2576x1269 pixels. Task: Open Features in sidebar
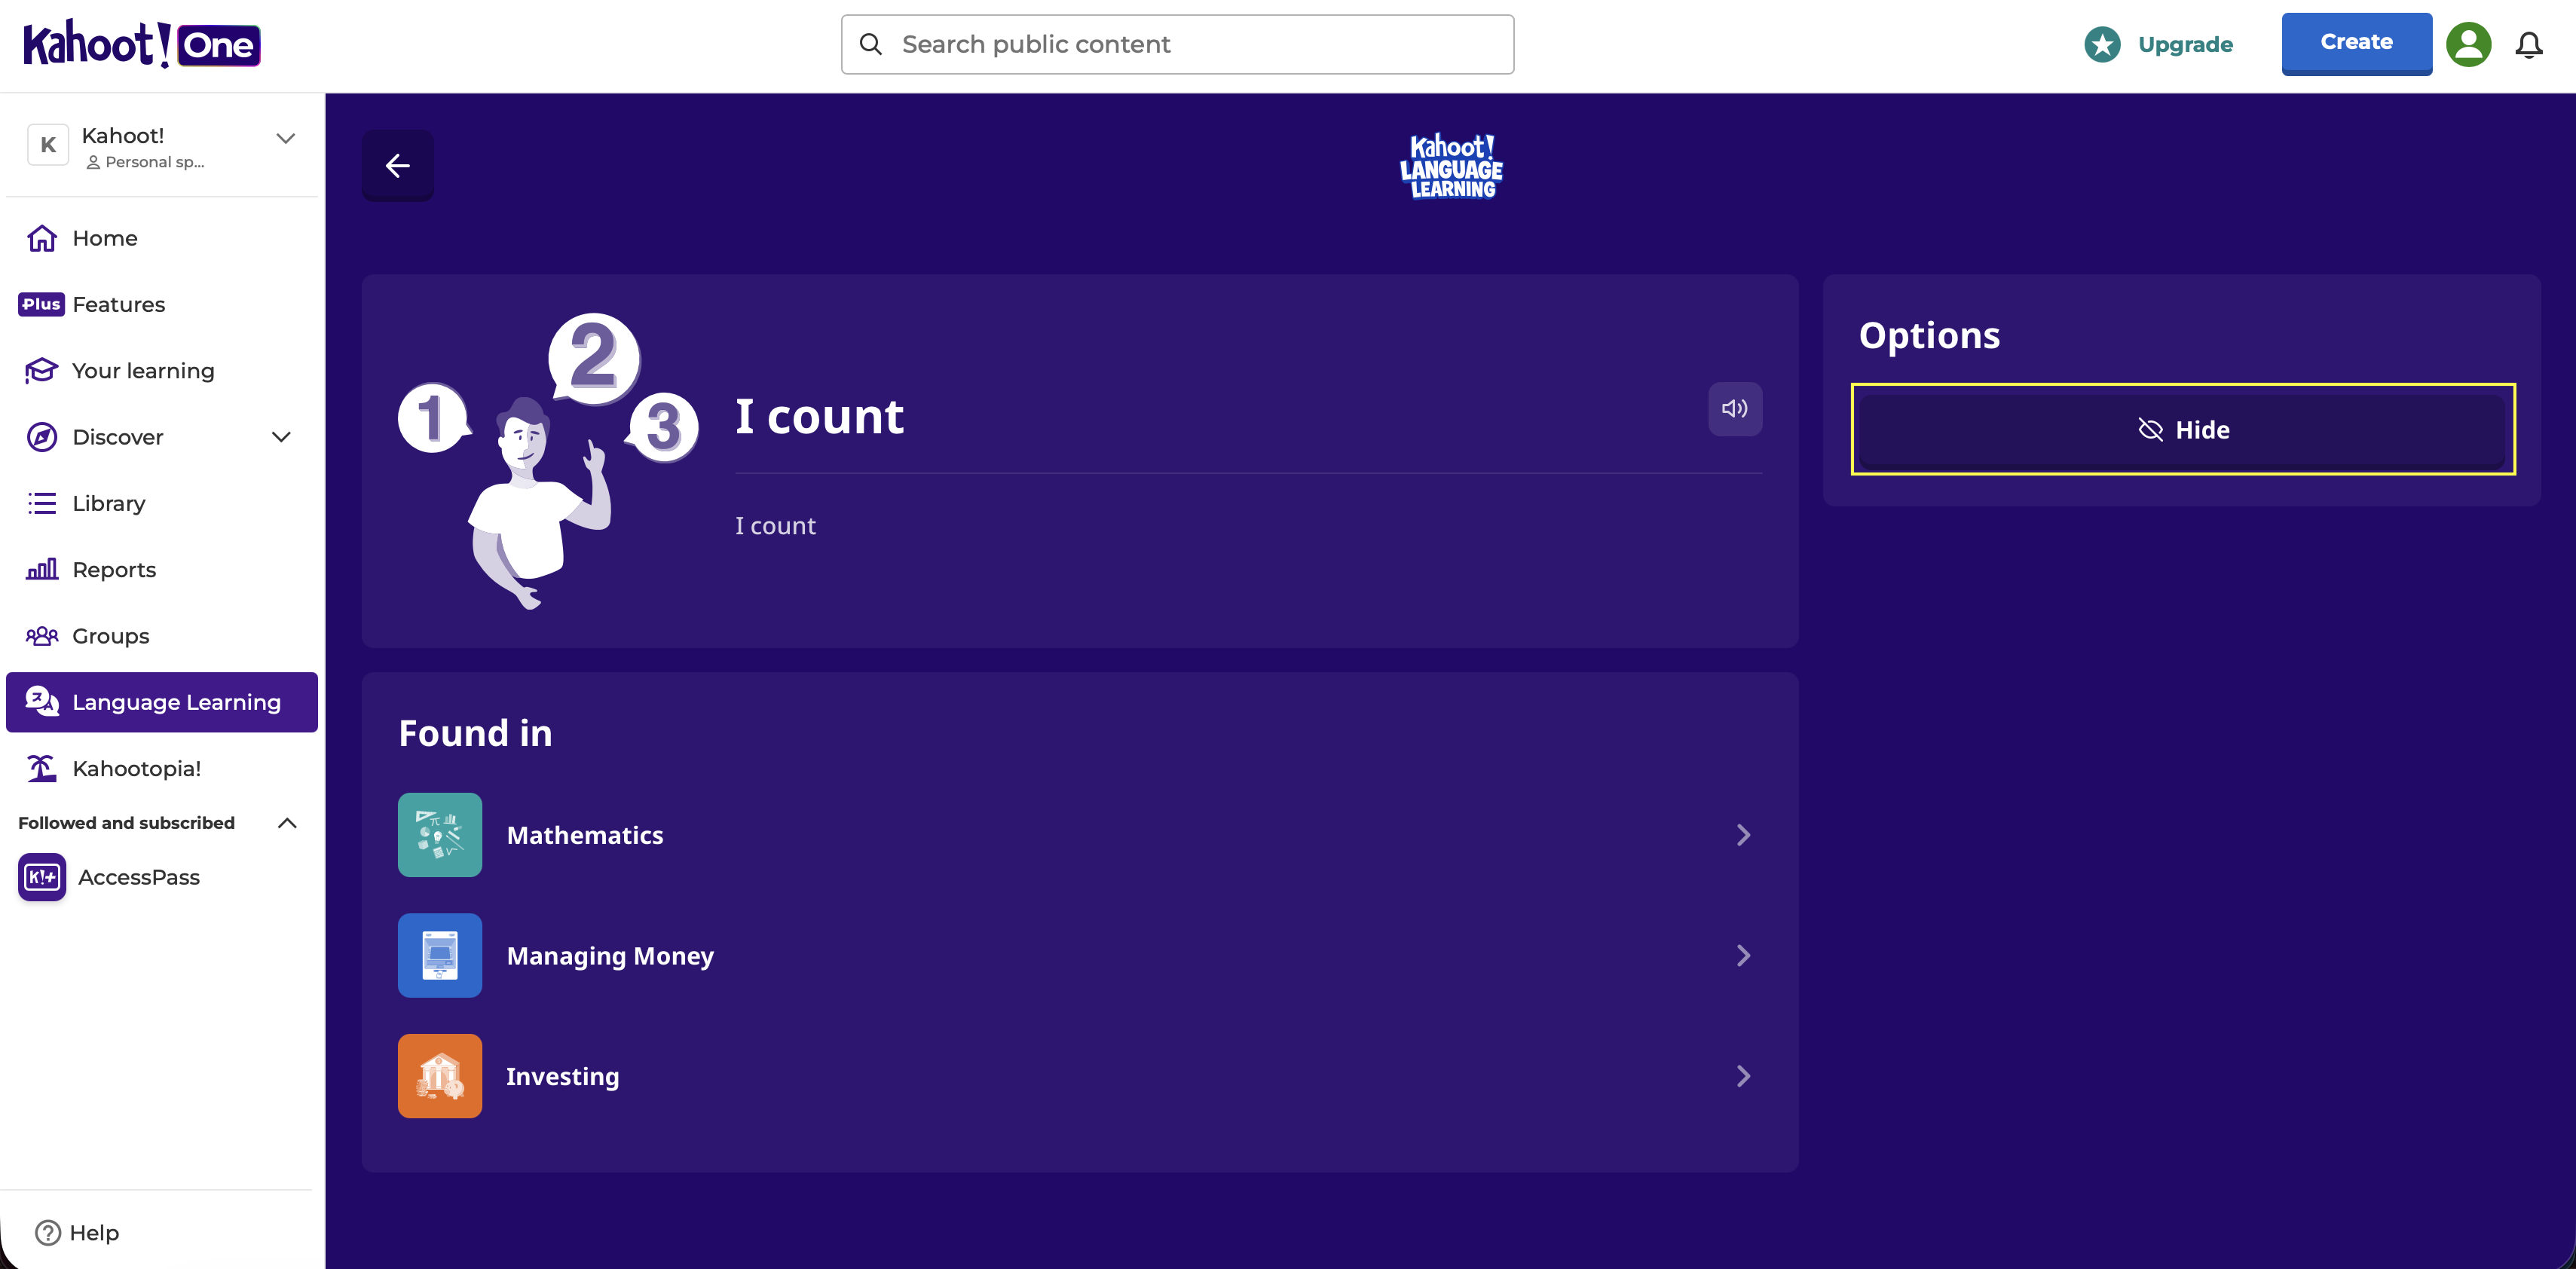(162, 304)
